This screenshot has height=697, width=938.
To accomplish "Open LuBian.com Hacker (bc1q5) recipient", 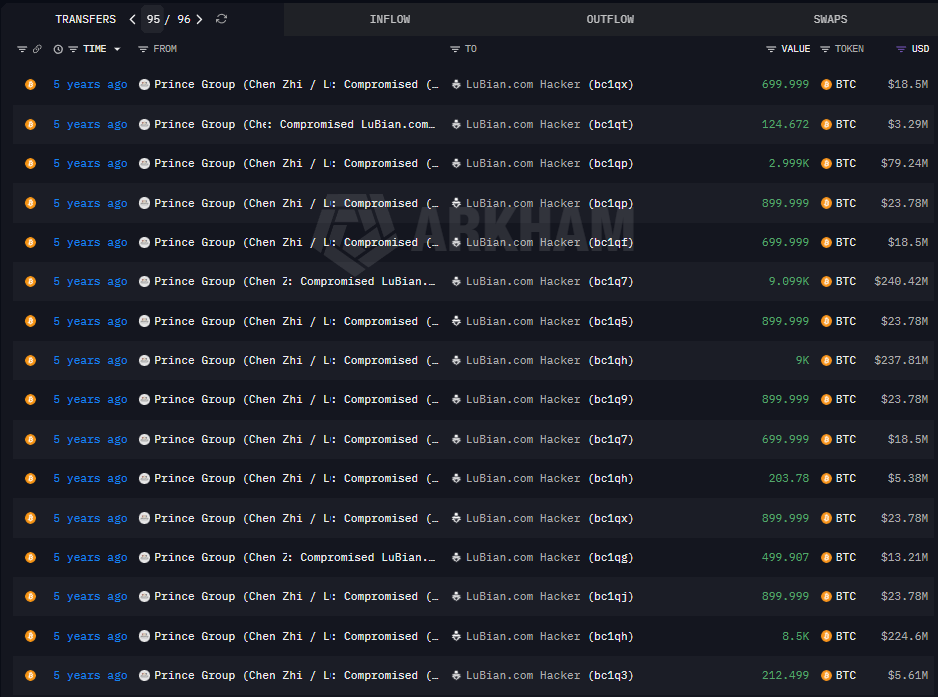I will 549,321.
